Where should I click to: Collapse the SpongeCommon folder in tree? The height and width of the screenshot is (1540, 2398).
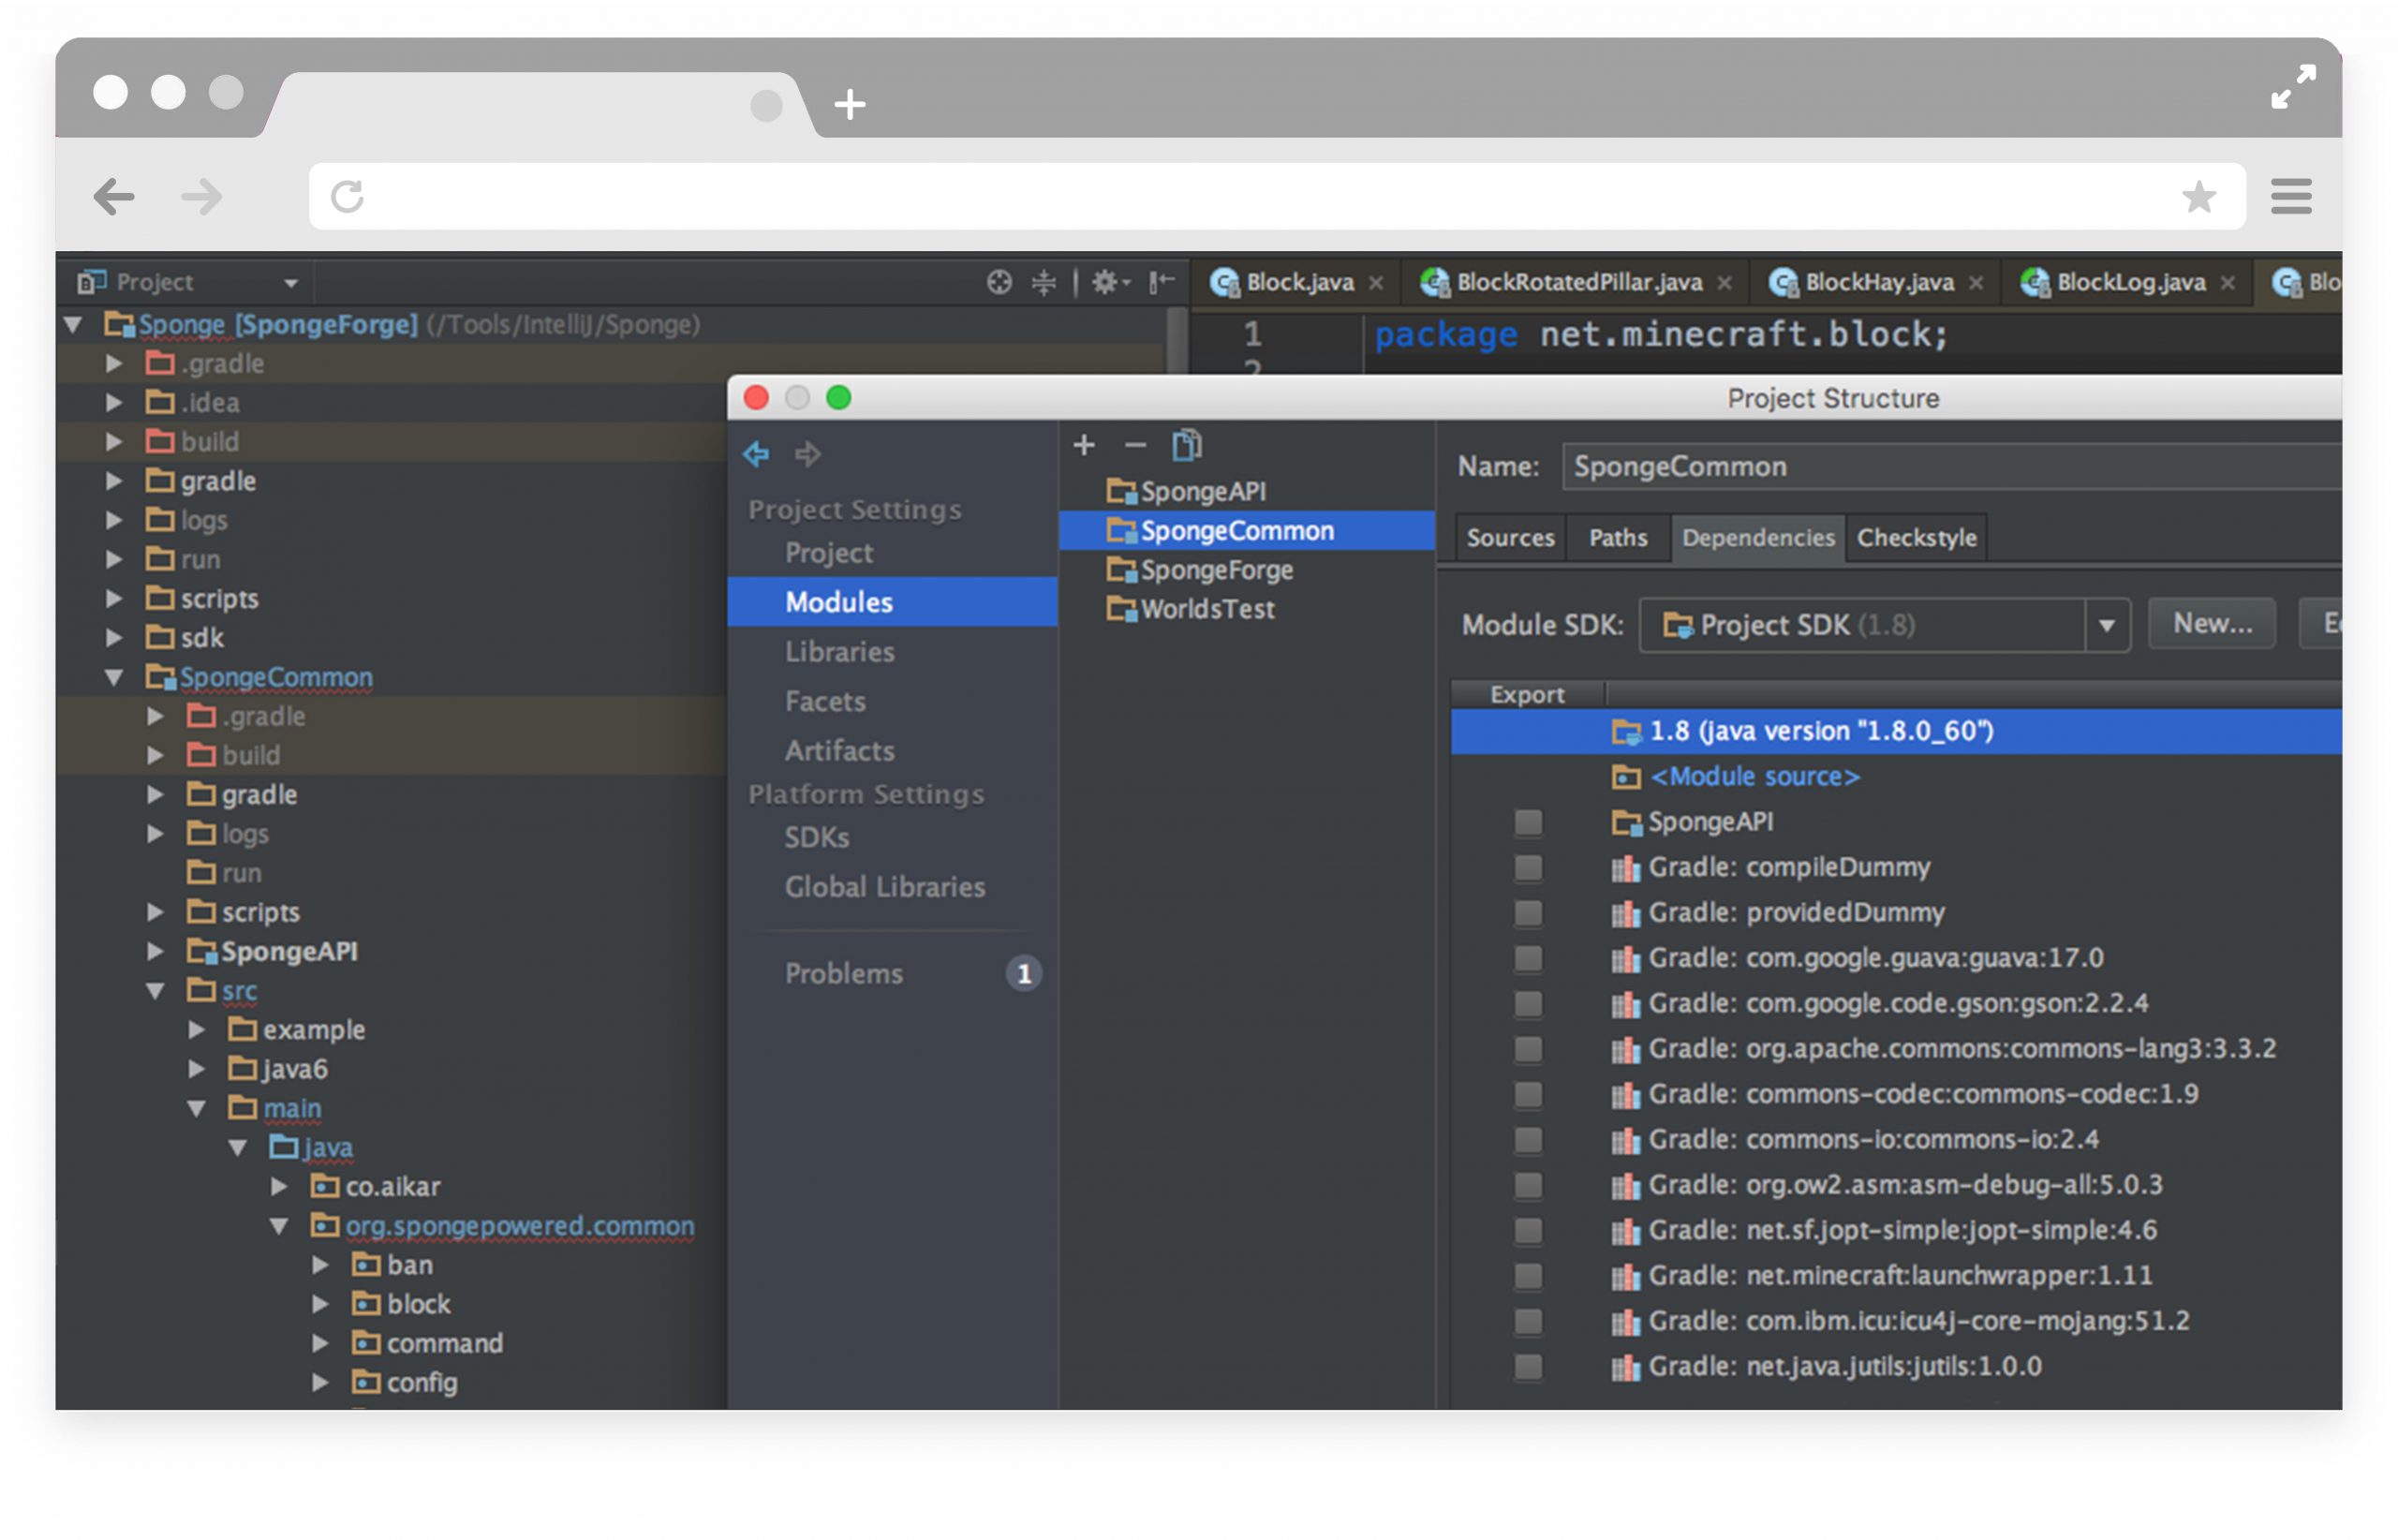(115, 678)
